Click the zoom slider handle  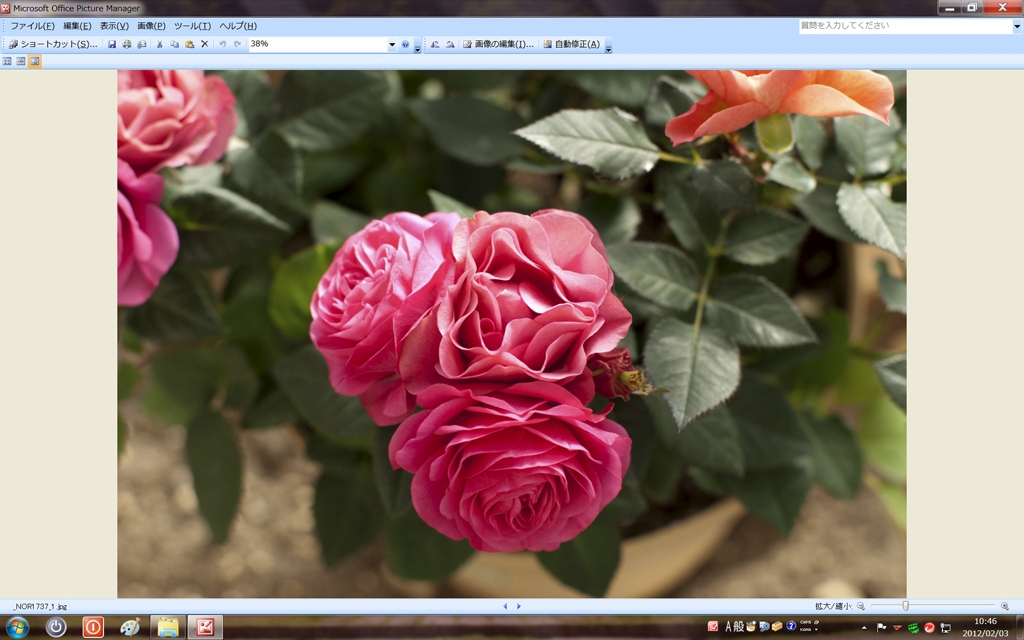[905, 606]
